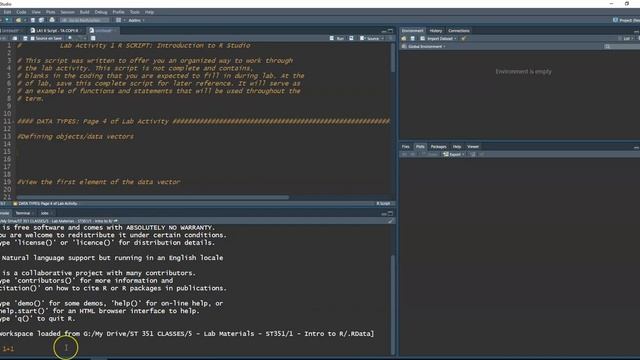
Task: Click the Run button in the editor
Action: point(337,38)
